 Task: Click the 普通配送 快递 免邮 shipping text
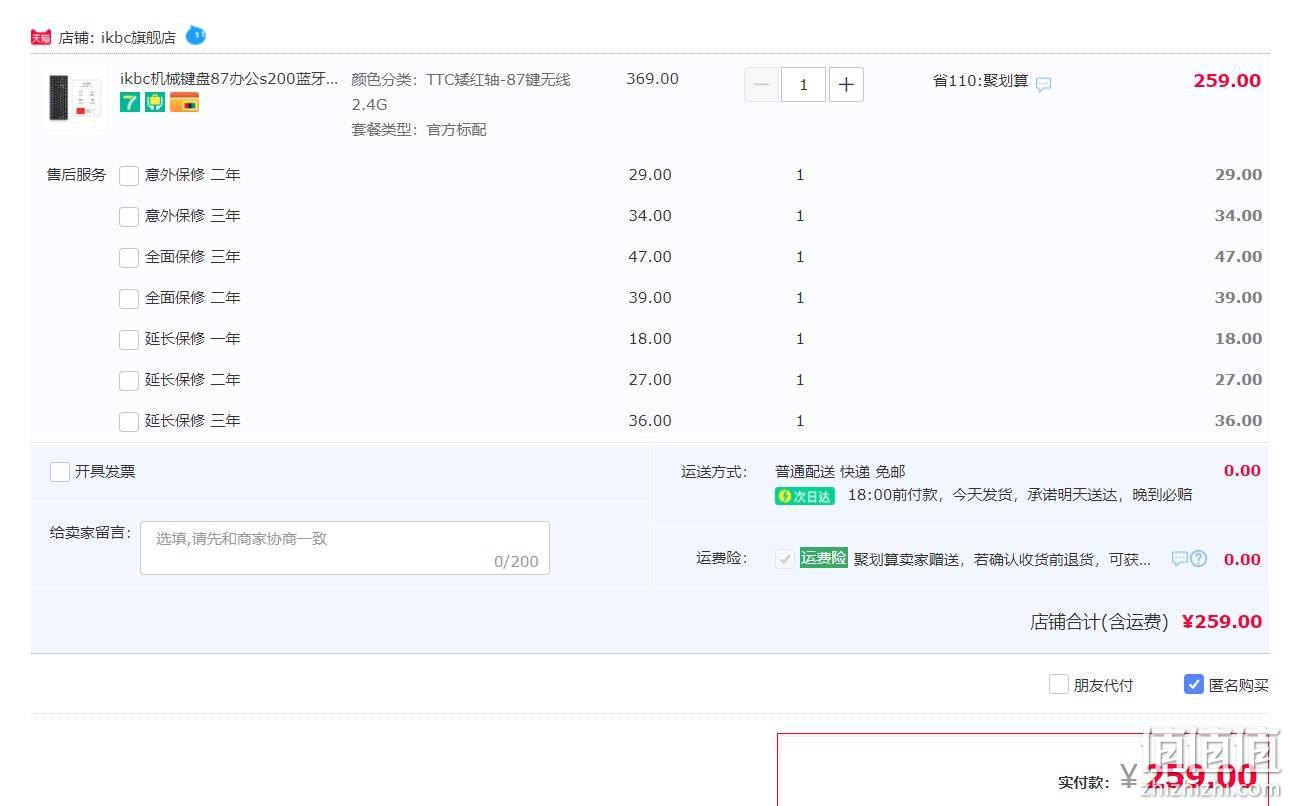(840, 472)
